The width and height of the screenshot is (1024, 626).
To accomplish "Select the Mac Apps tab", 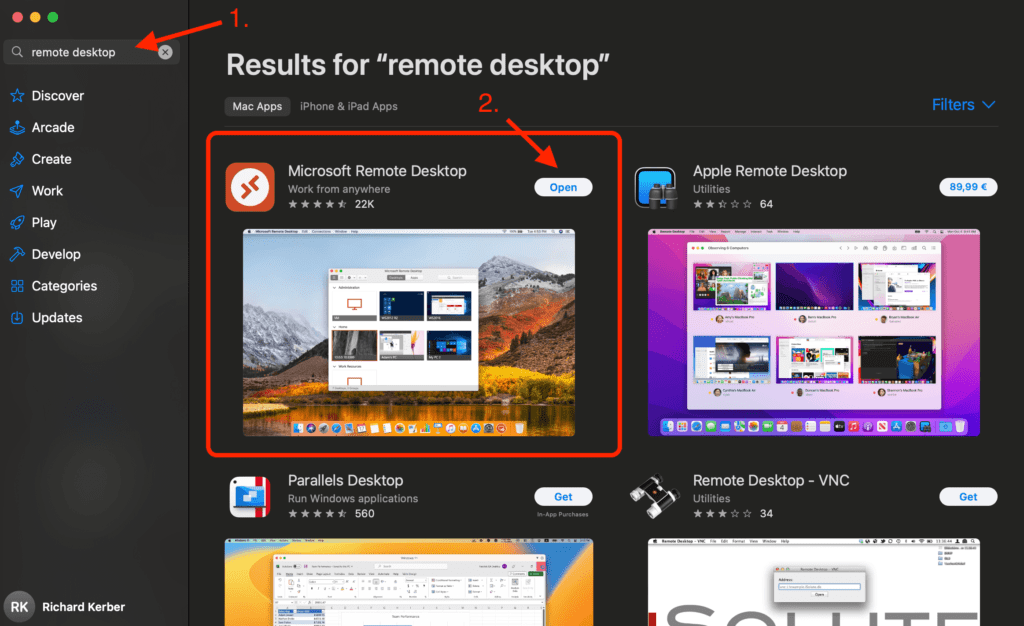I will click(x=257, y=106).
